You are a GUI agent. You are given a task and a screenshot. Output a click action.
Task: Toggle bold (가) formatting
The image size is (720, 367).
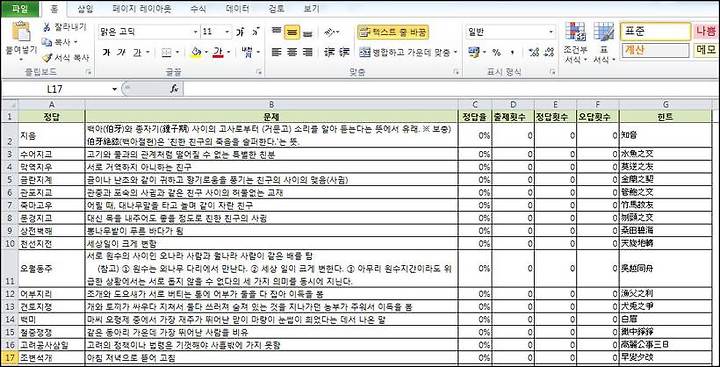(x=107, y=52)
